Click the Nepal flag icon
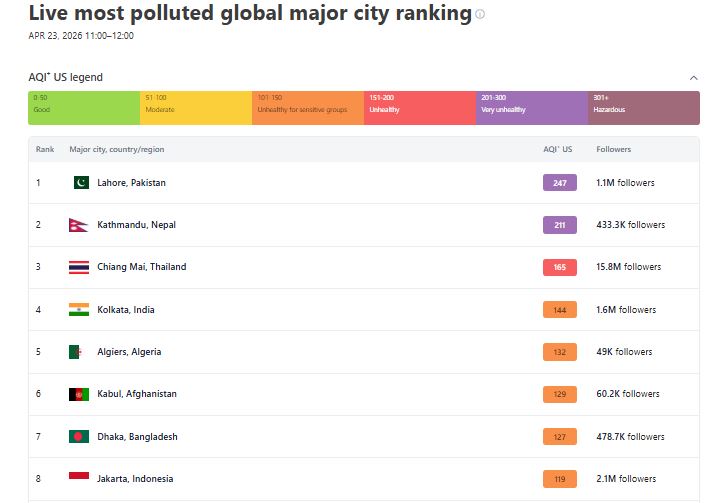Screen dimensions: 711x503 click(78, 225)
